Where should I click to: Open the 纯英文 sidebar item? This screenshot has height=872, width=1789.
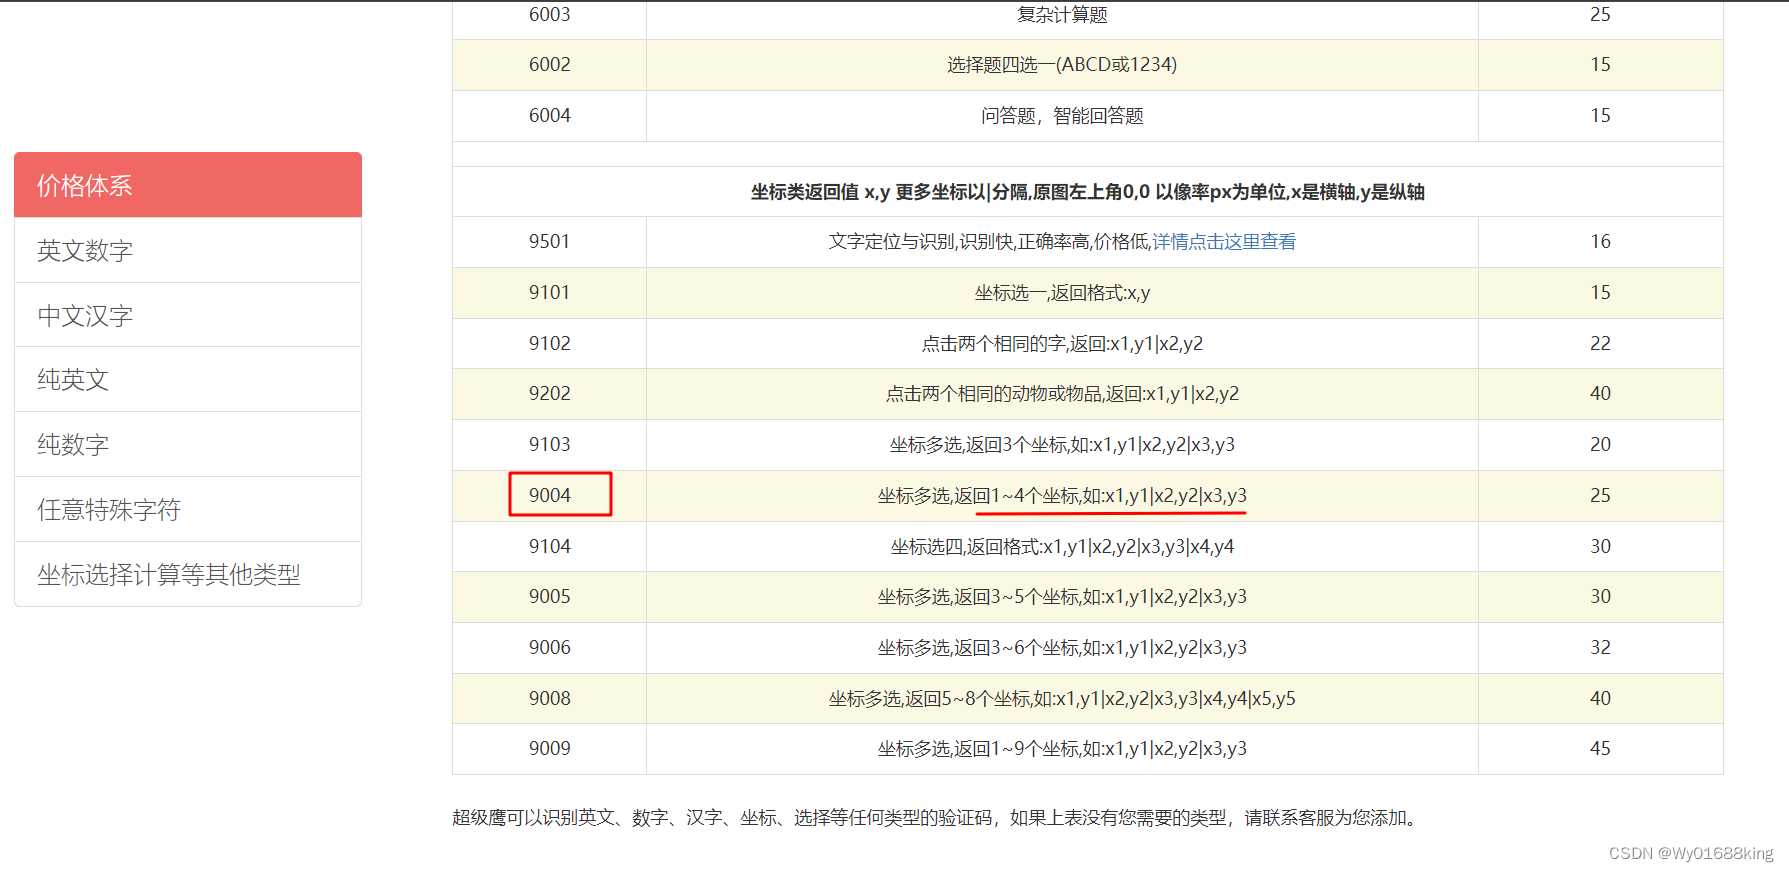188,379
